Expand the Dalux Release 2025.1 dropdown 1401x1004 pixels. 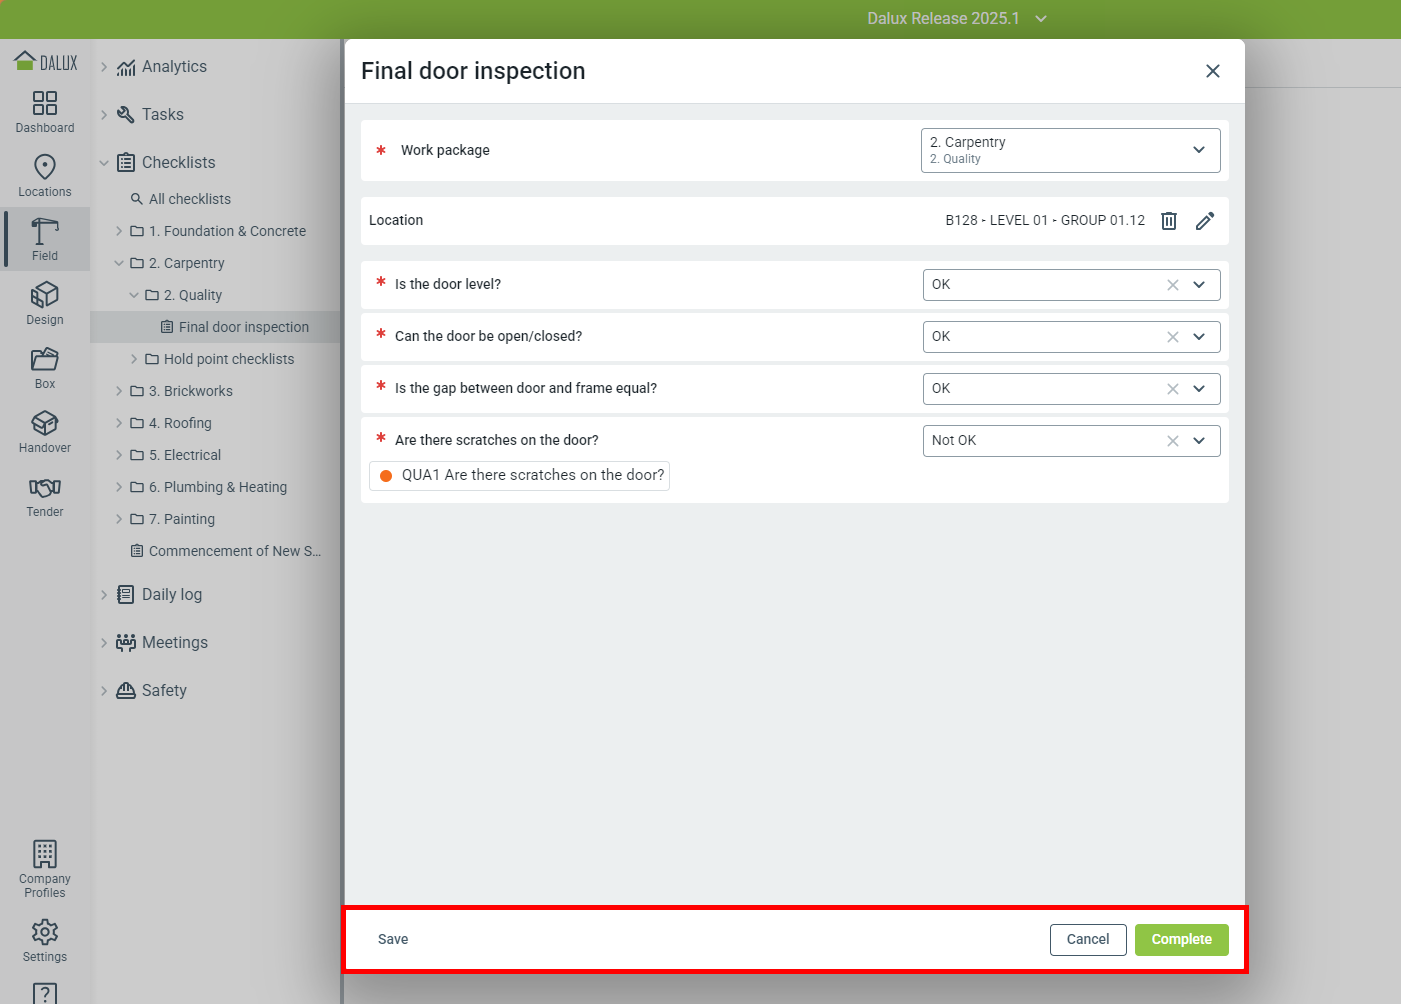pos(1041,19)
